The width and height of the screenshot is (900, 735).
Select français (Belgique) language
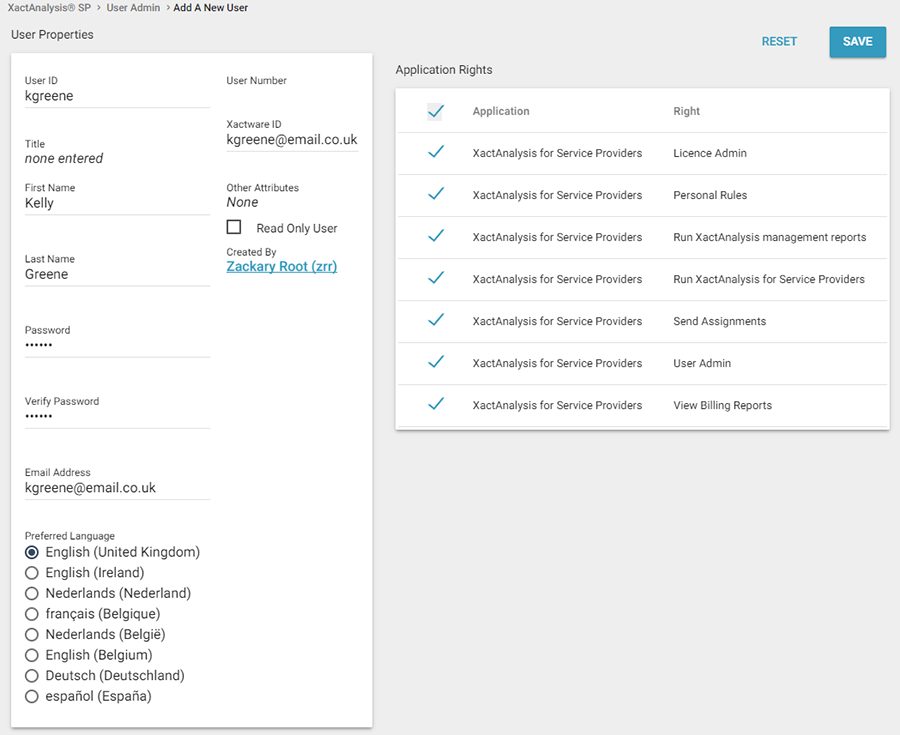(32, 614)
